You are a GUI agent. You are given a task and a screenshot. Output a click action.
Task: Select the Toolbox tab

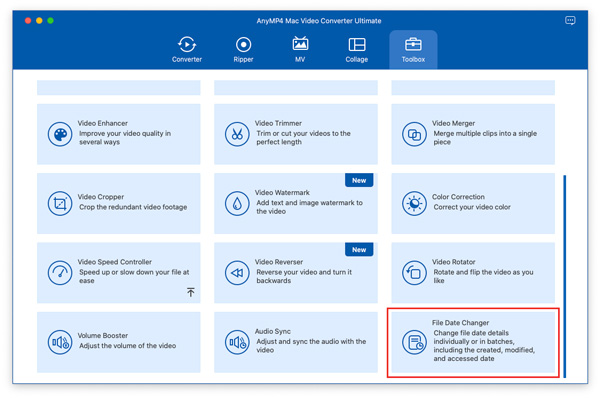click(413, 49)
